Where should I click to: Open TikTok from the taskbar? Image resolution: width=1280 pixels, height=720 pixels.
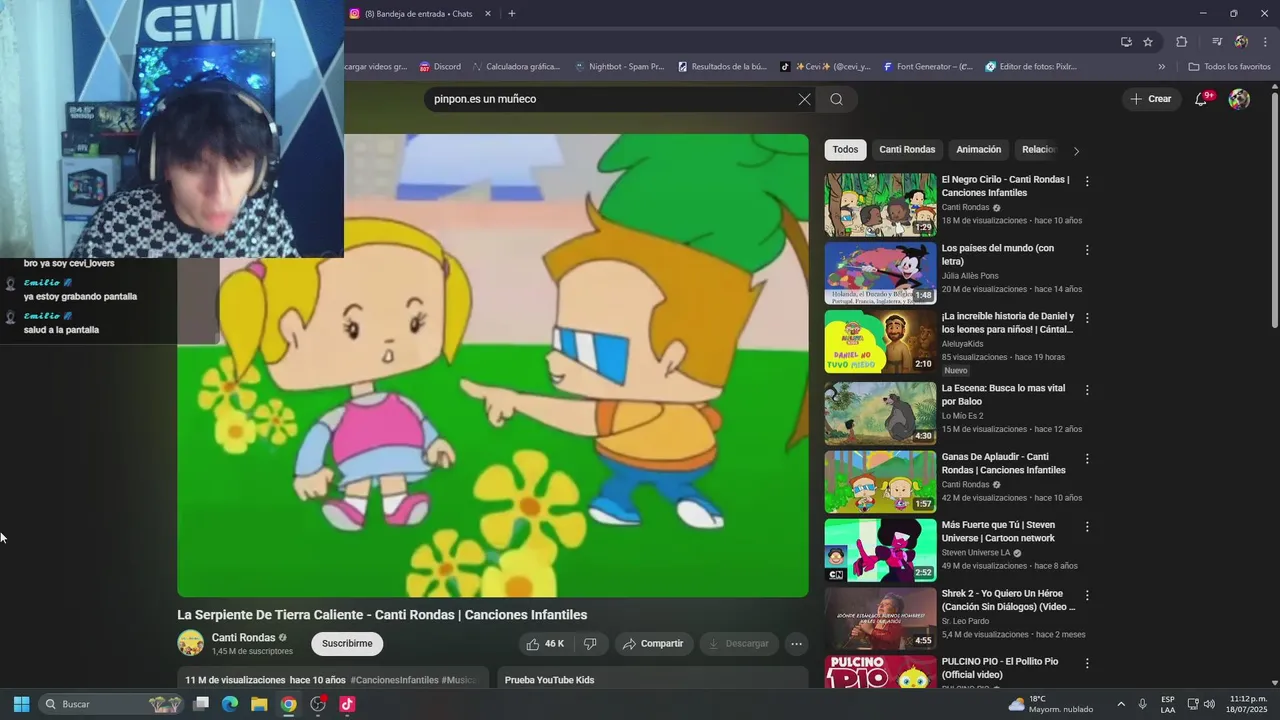tap(347, 704)
